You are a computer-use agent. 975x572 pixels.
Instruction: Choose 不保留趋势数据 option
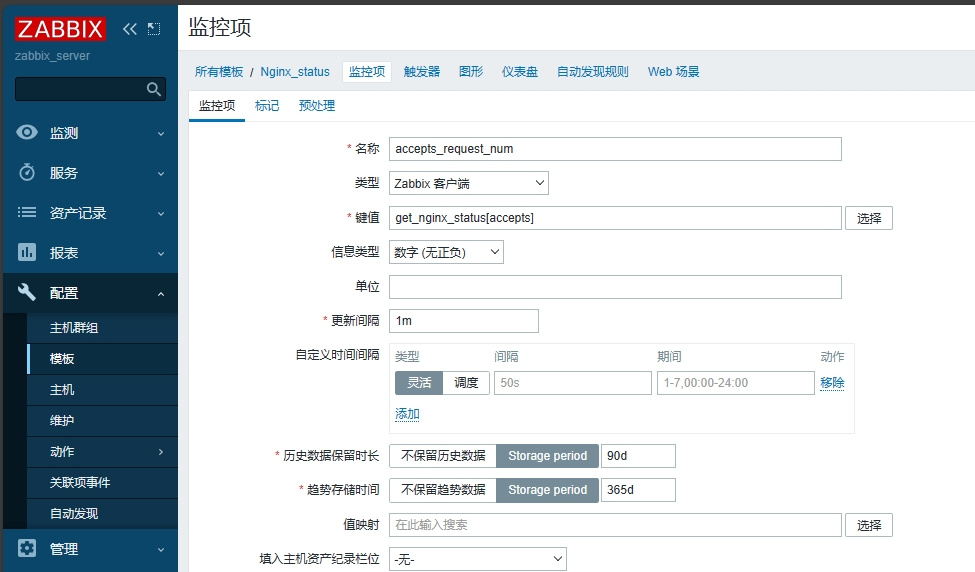[x=443, y=490]
